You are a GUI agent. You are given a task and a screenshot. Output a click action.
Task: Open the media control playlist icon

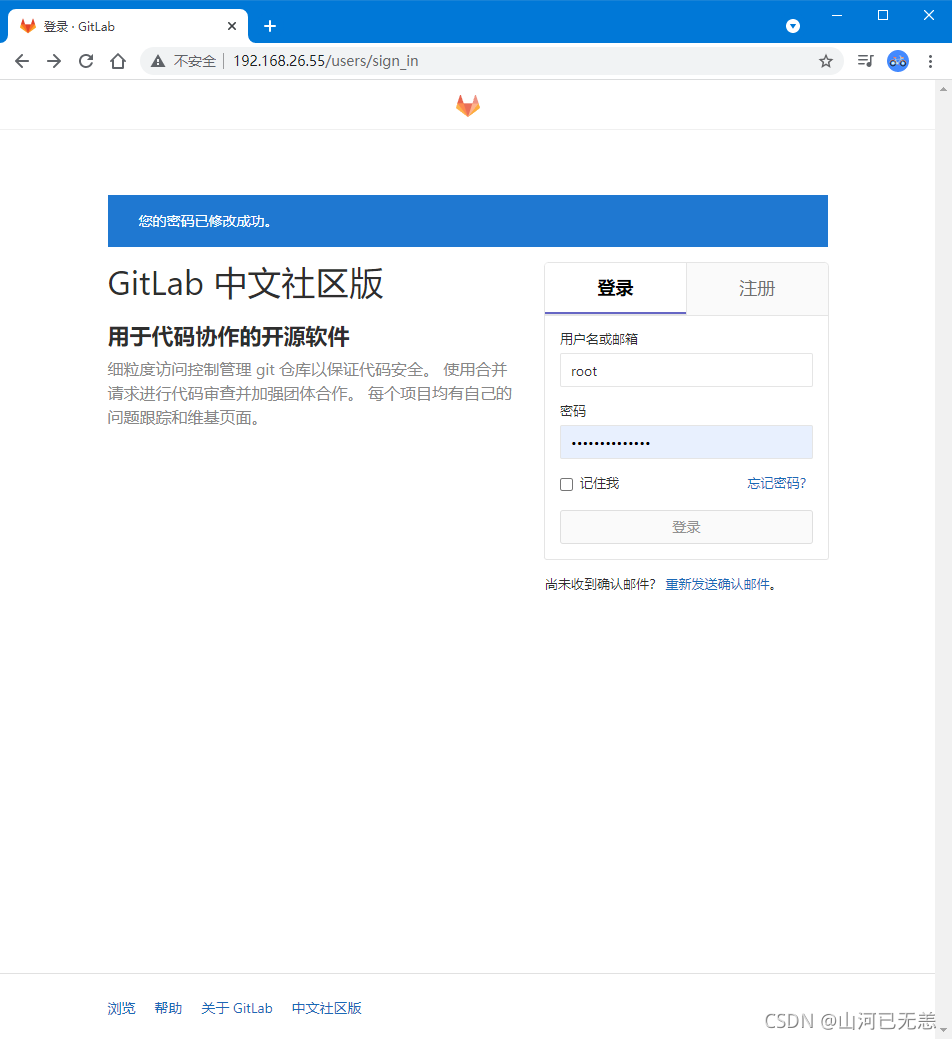tap(865, 62)
